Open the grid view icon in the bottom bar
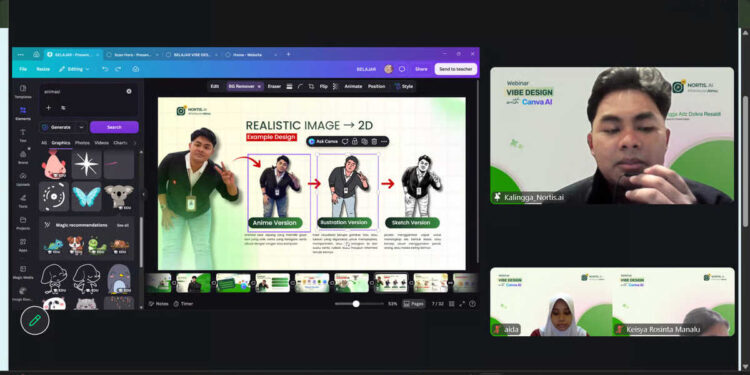 coord(452,304)
